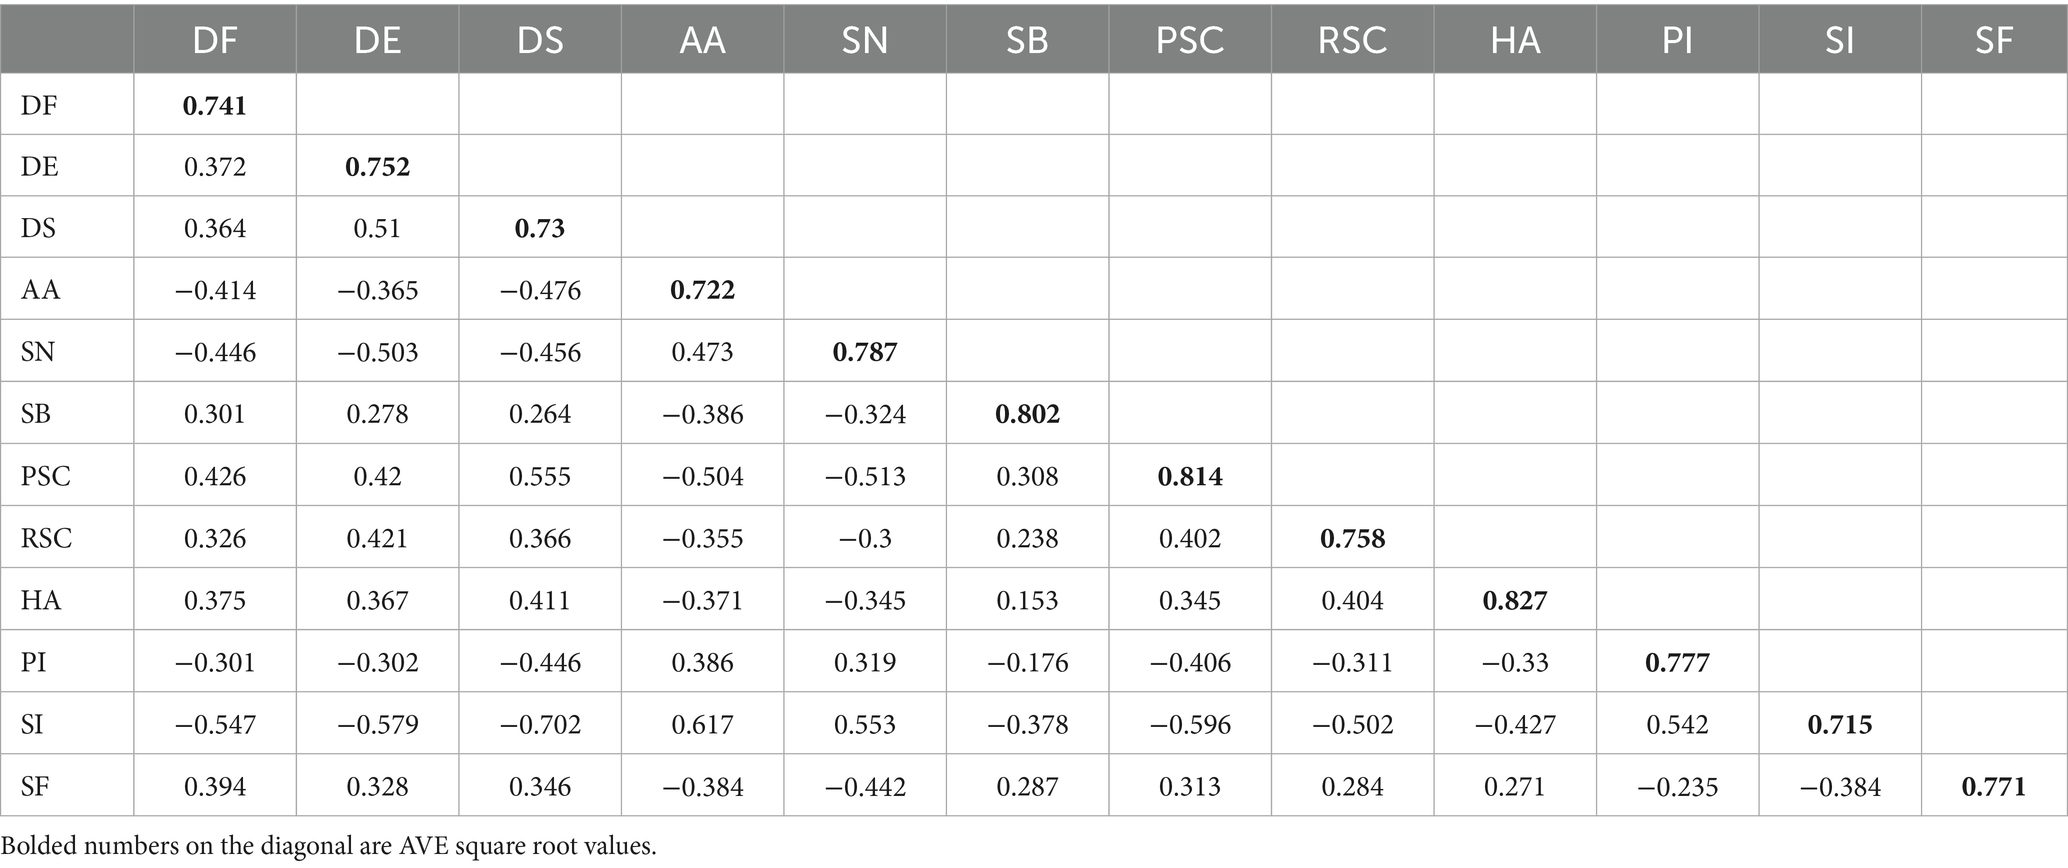Click the bolded diagonal value 0.741

click(x=215, y=105)
